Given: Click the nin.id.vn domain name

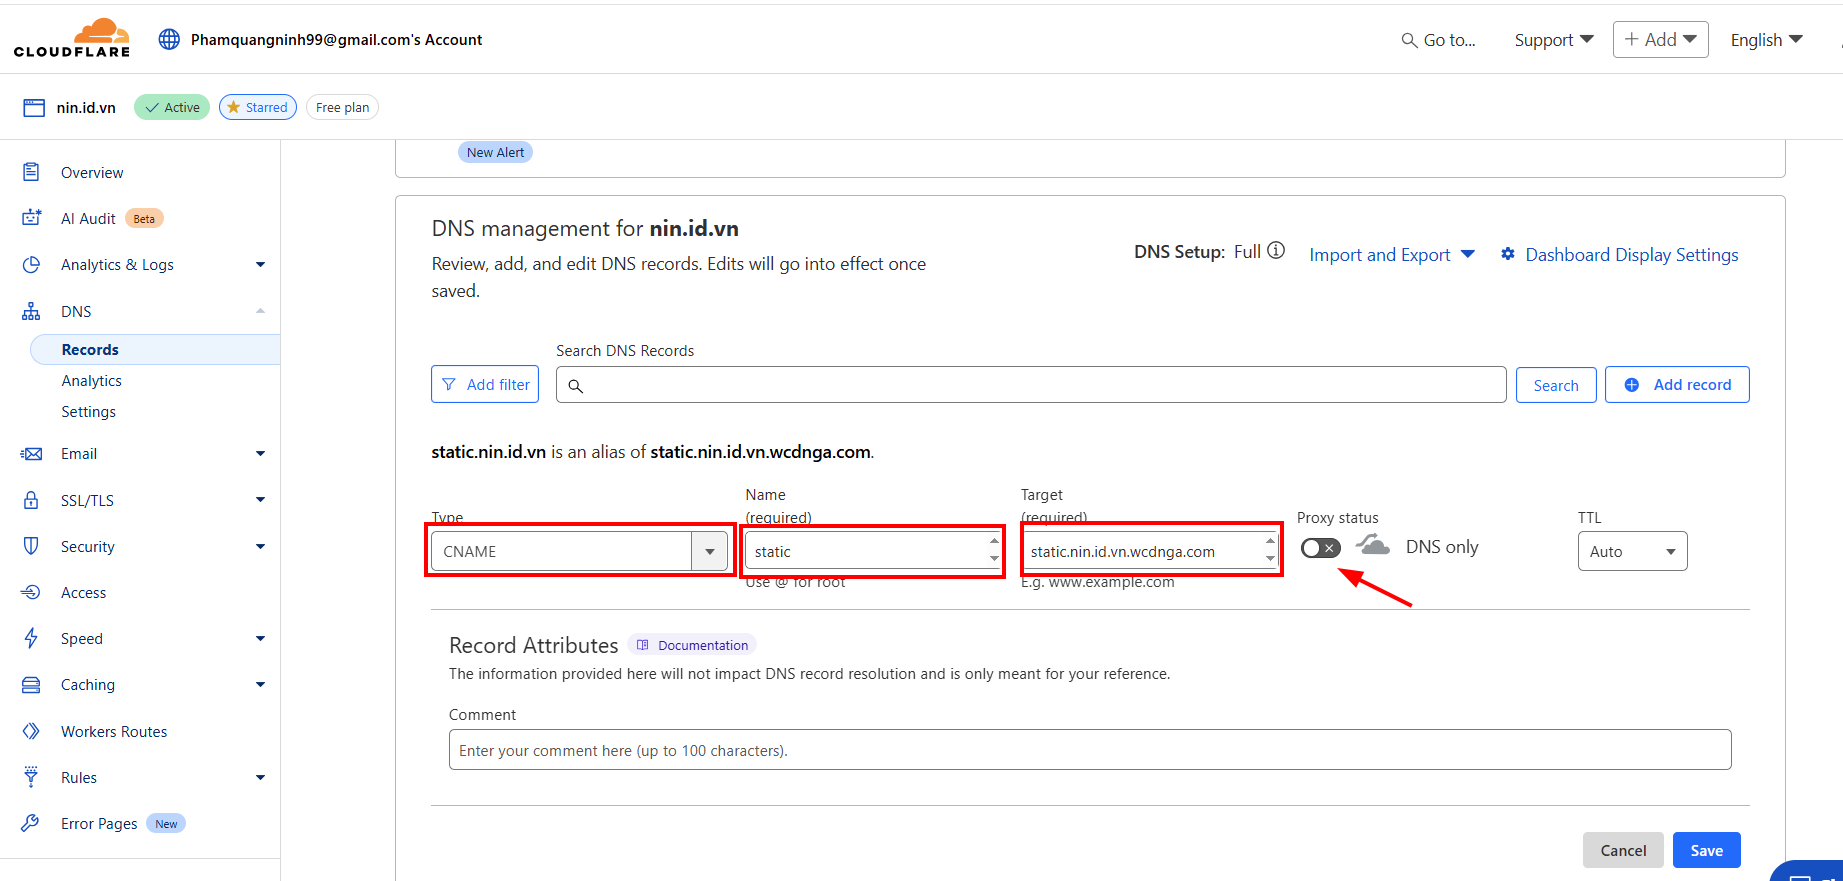Looking at the screenshot, I should pyautogui.click(x=86, y=108).
